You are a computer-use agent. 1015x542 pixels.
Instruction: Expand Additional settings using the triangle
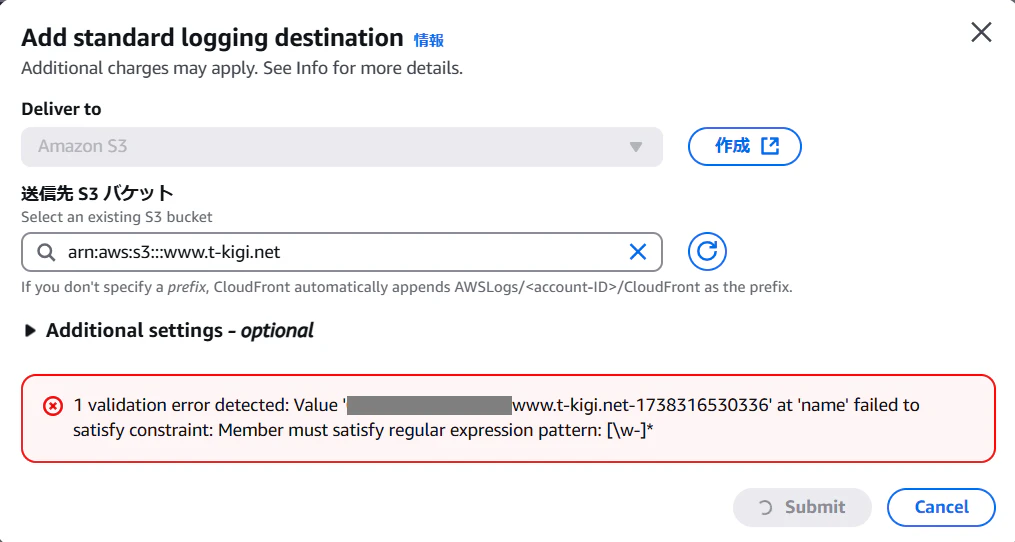click(30, 331)
